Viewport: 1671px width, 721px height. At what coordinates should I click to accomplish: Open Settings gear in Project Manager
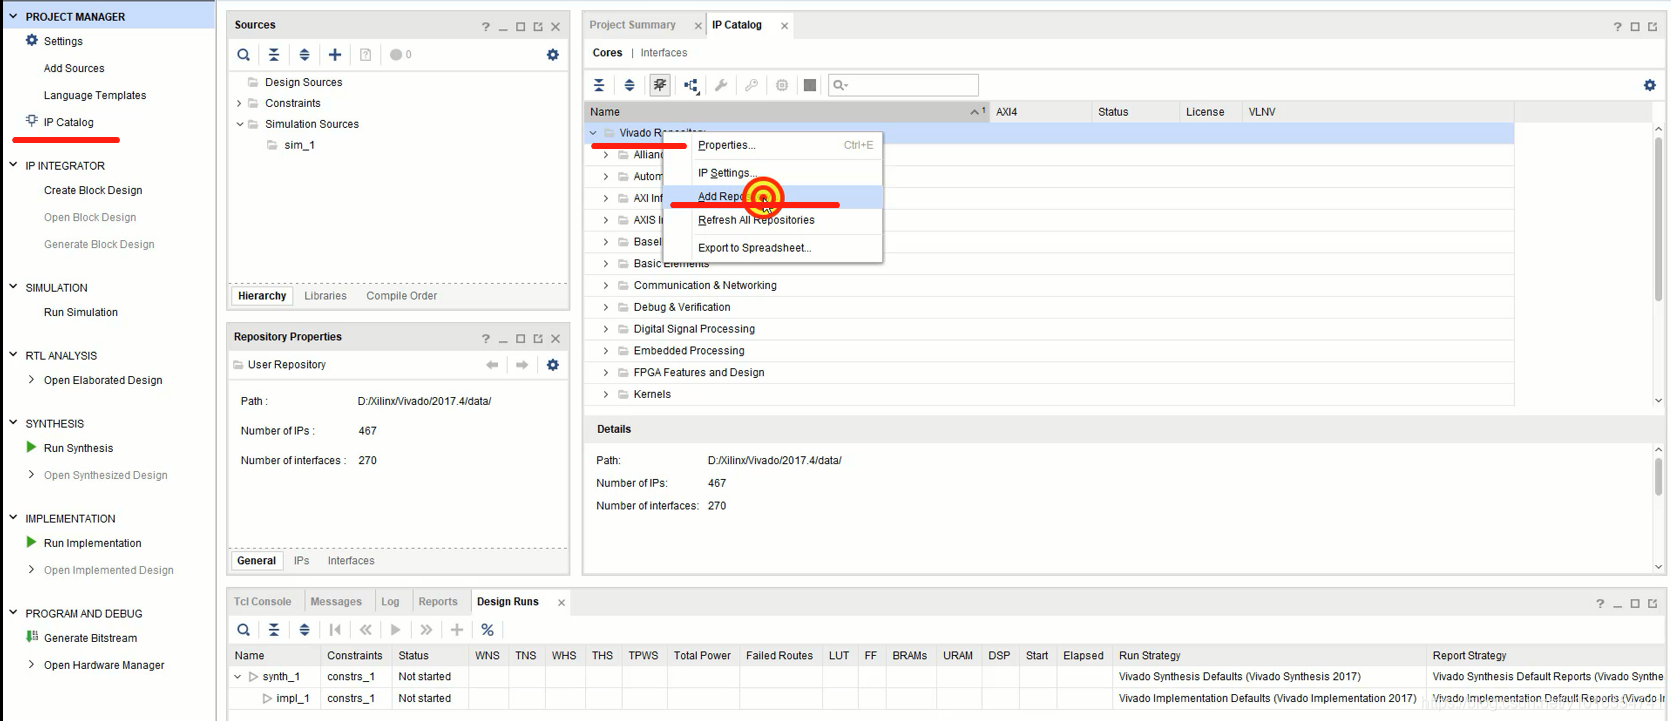[x=32, y=41]
